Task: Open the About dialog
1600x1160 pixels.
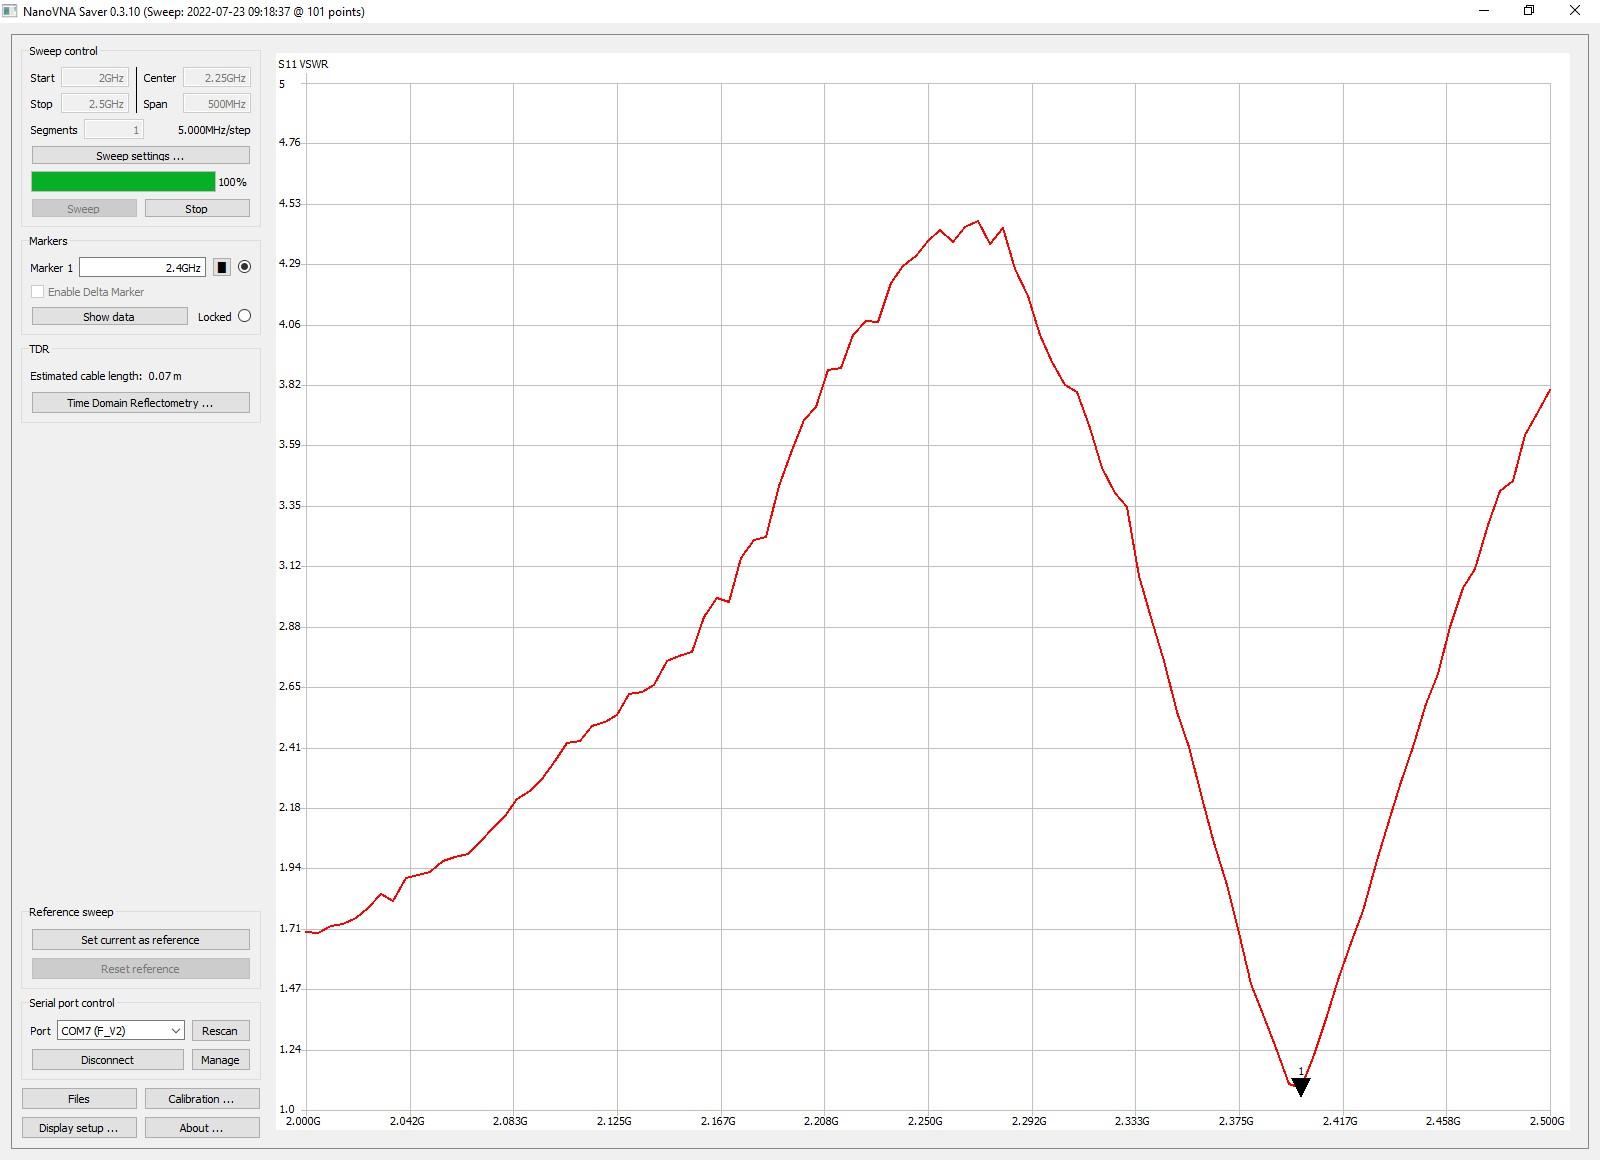Action: 202,1128
